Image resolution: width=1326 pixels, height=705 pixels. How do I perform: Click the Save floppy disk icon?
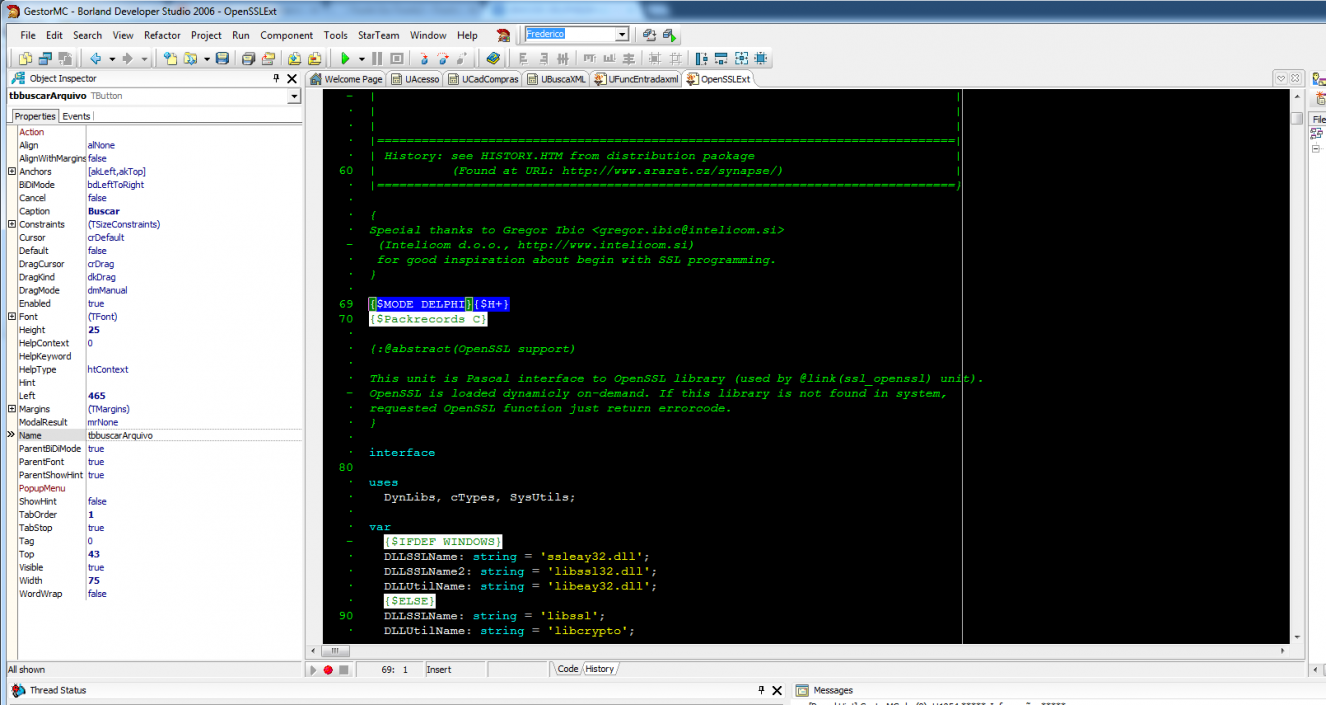coord(222,59)
